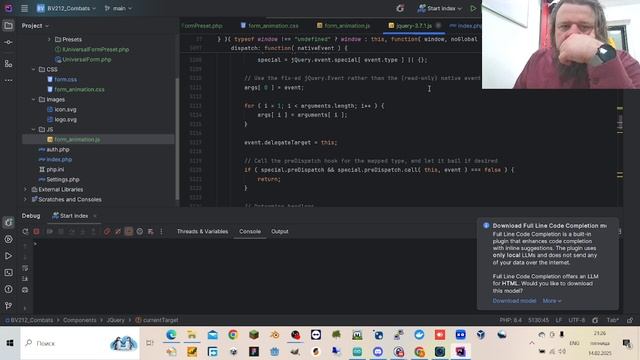The width and height of the screenshot is (640, 360).
Task: Resume program in debugger toolbar
Action: (50, 231)
